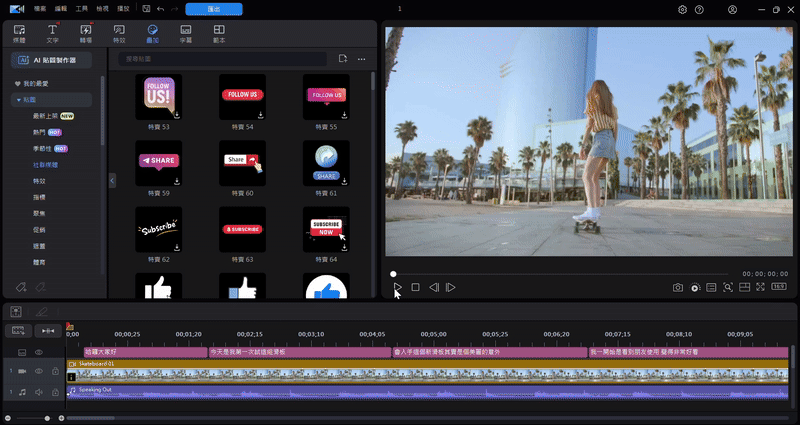Open the 16:9 aspect ratio selector
Image resolution: width=800 pixels, height=425 pixels.
780,288
